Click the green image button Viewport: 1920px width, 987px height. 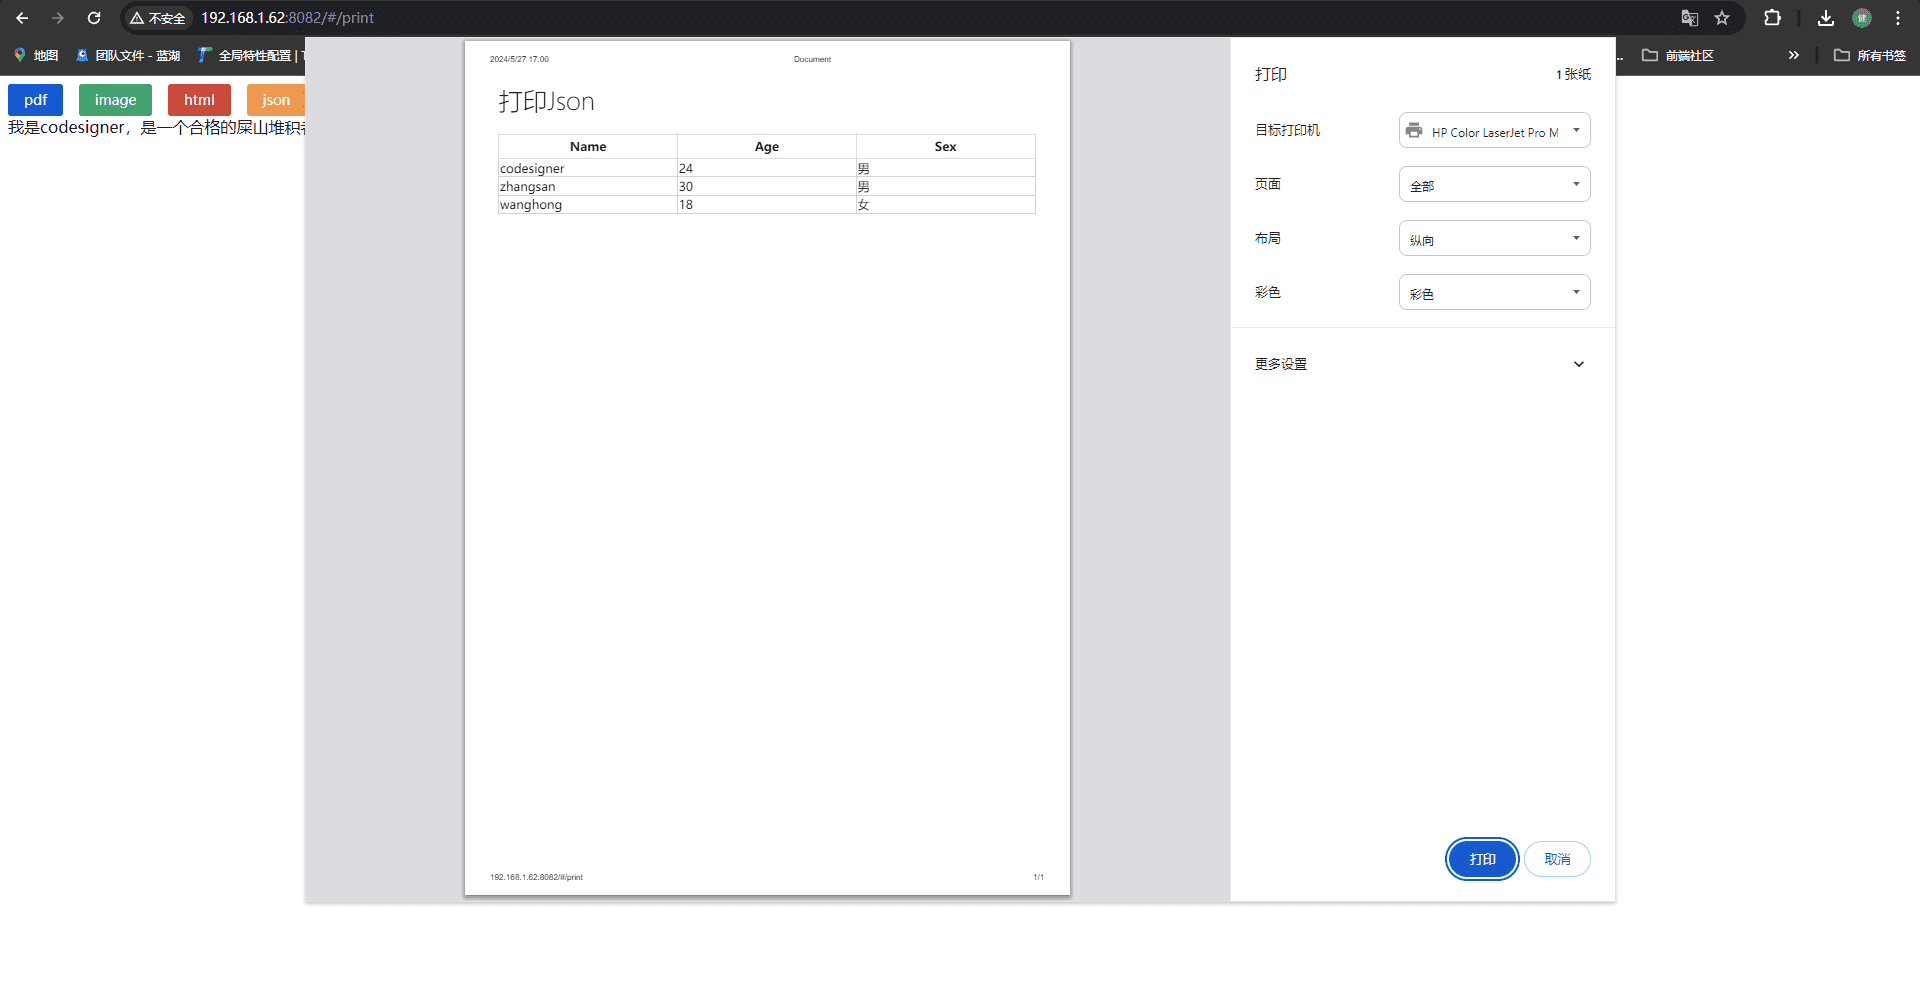[115, 100]
